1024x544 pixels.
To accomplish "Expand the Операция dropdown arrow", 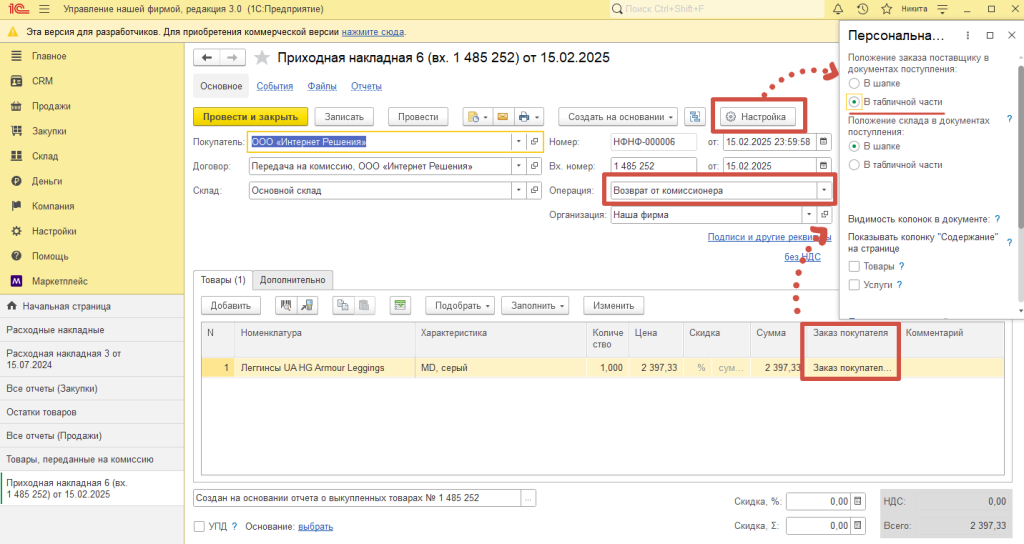I will [x=824, y=190].
